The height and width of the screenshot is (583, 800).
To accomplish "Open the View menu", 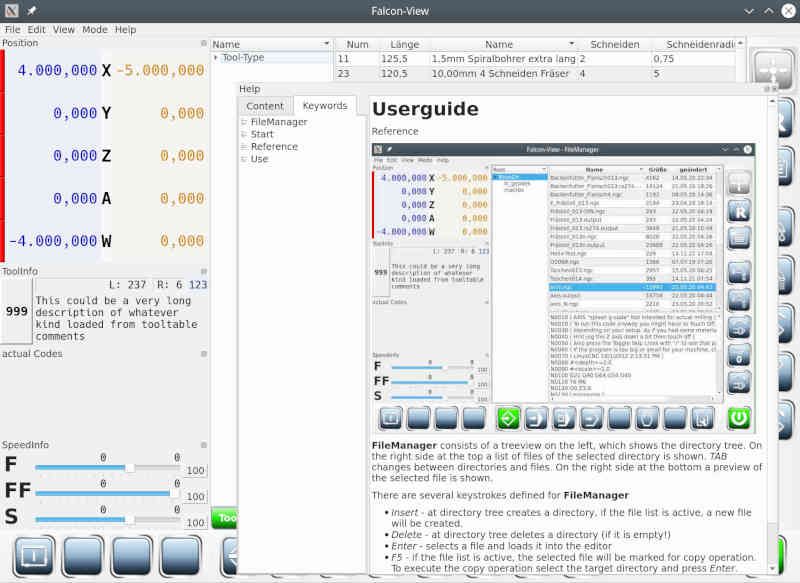I will pyautogui.click(x=64, y=30).
